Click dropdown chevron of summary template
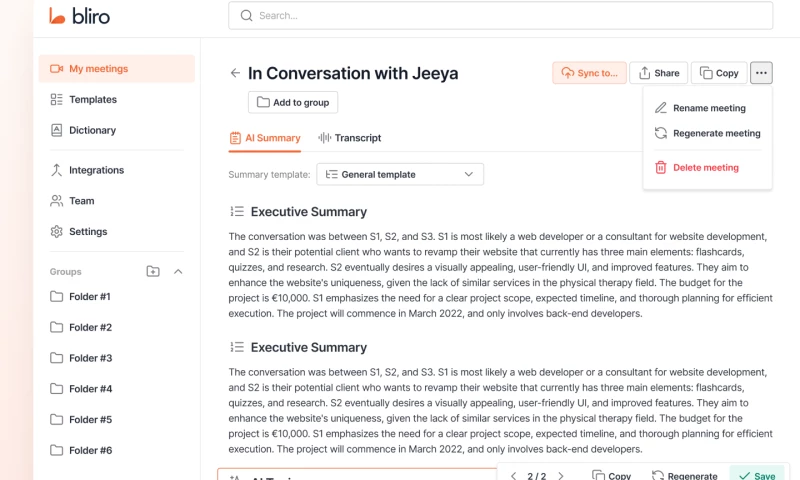Viewport: 800px width, 480px height. click(468, 174)
